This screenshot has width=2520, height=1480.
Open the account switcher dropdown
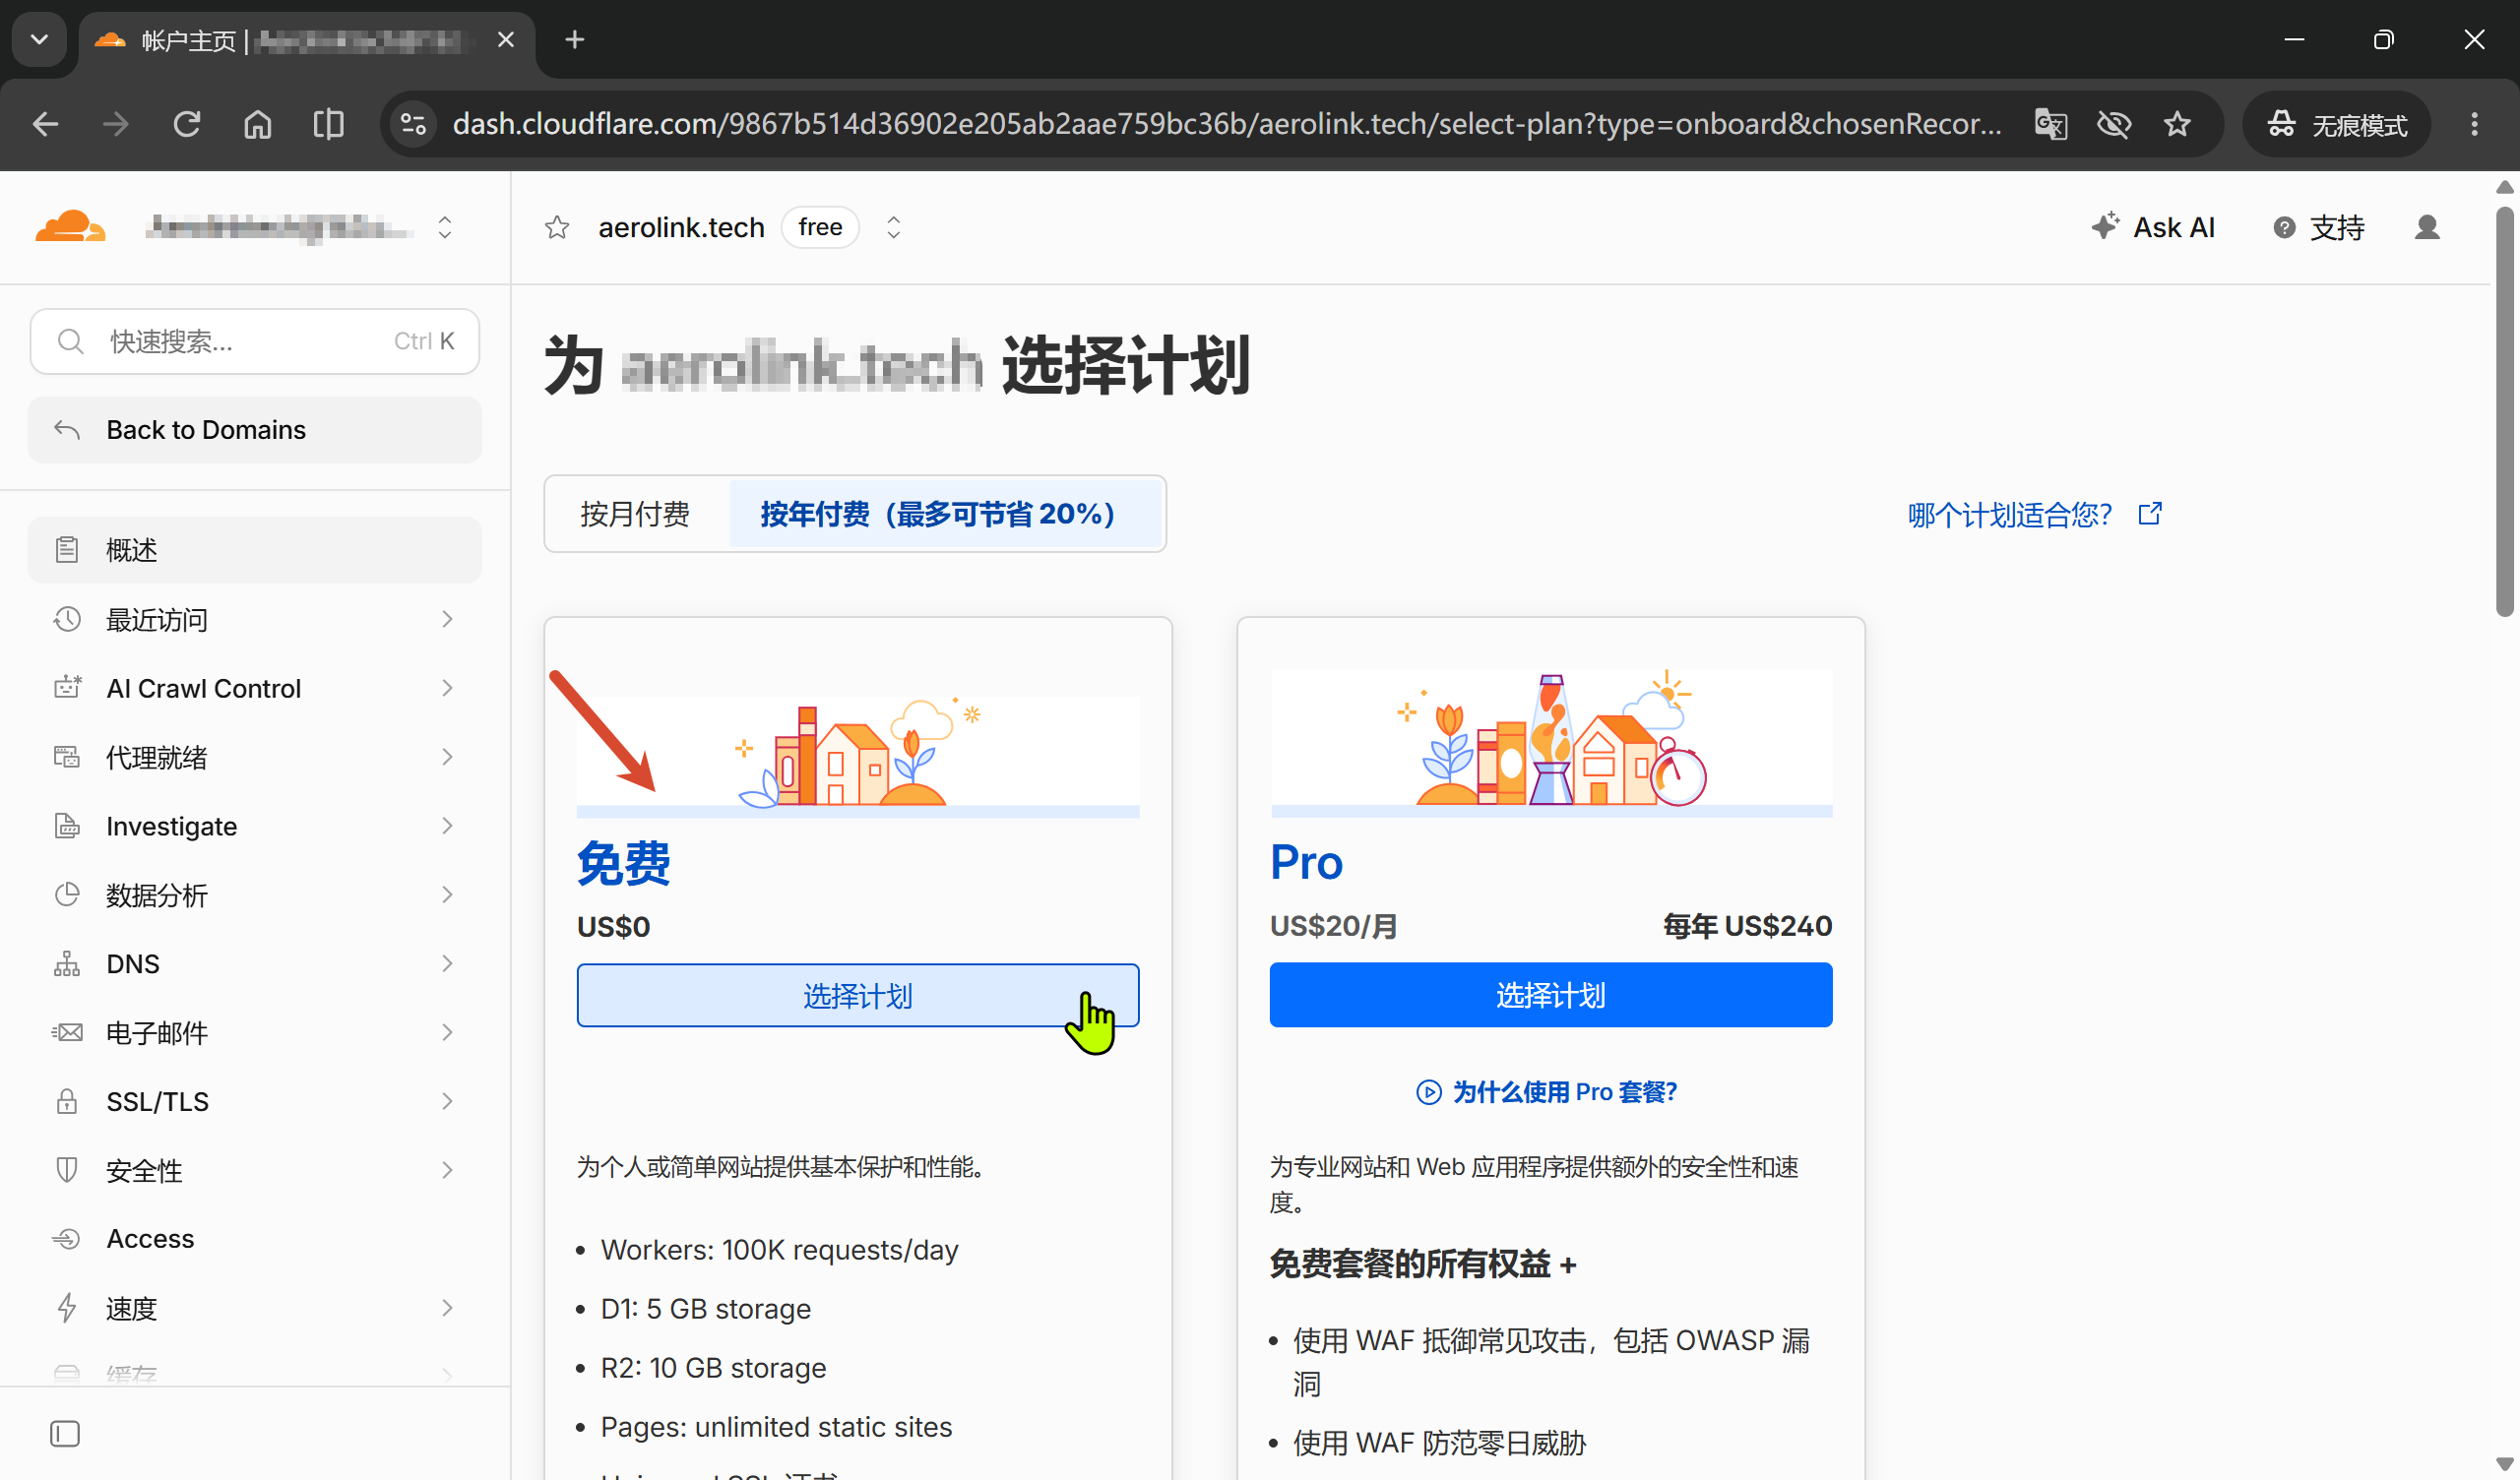pyautogui.click(x=445, y=227)
